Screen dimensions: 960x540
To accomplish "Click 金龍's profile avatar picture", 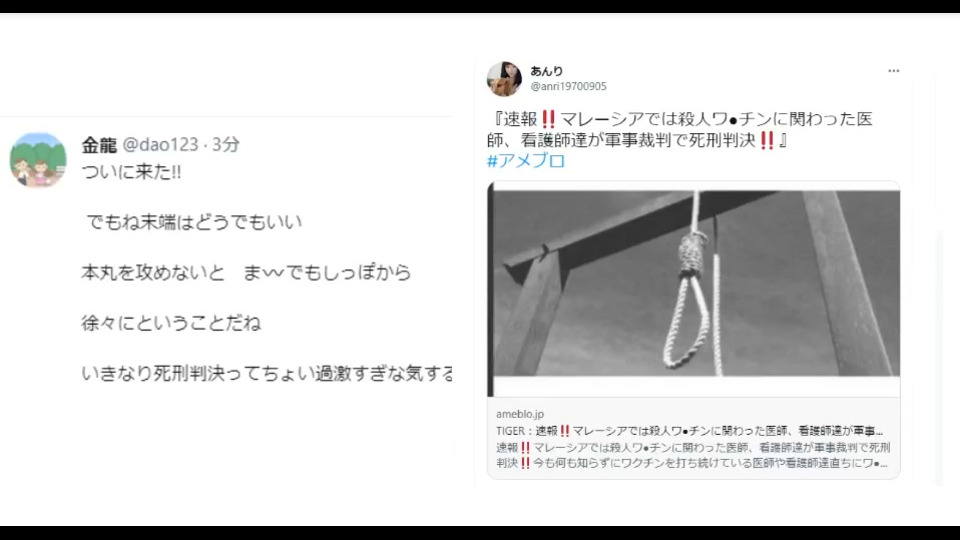I will pos(38,160).
